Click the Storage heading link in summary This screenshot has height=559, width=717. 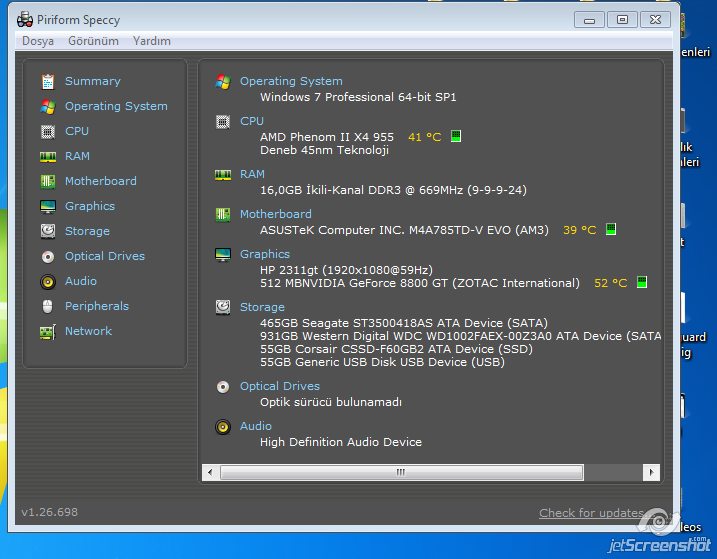point(262,307)
